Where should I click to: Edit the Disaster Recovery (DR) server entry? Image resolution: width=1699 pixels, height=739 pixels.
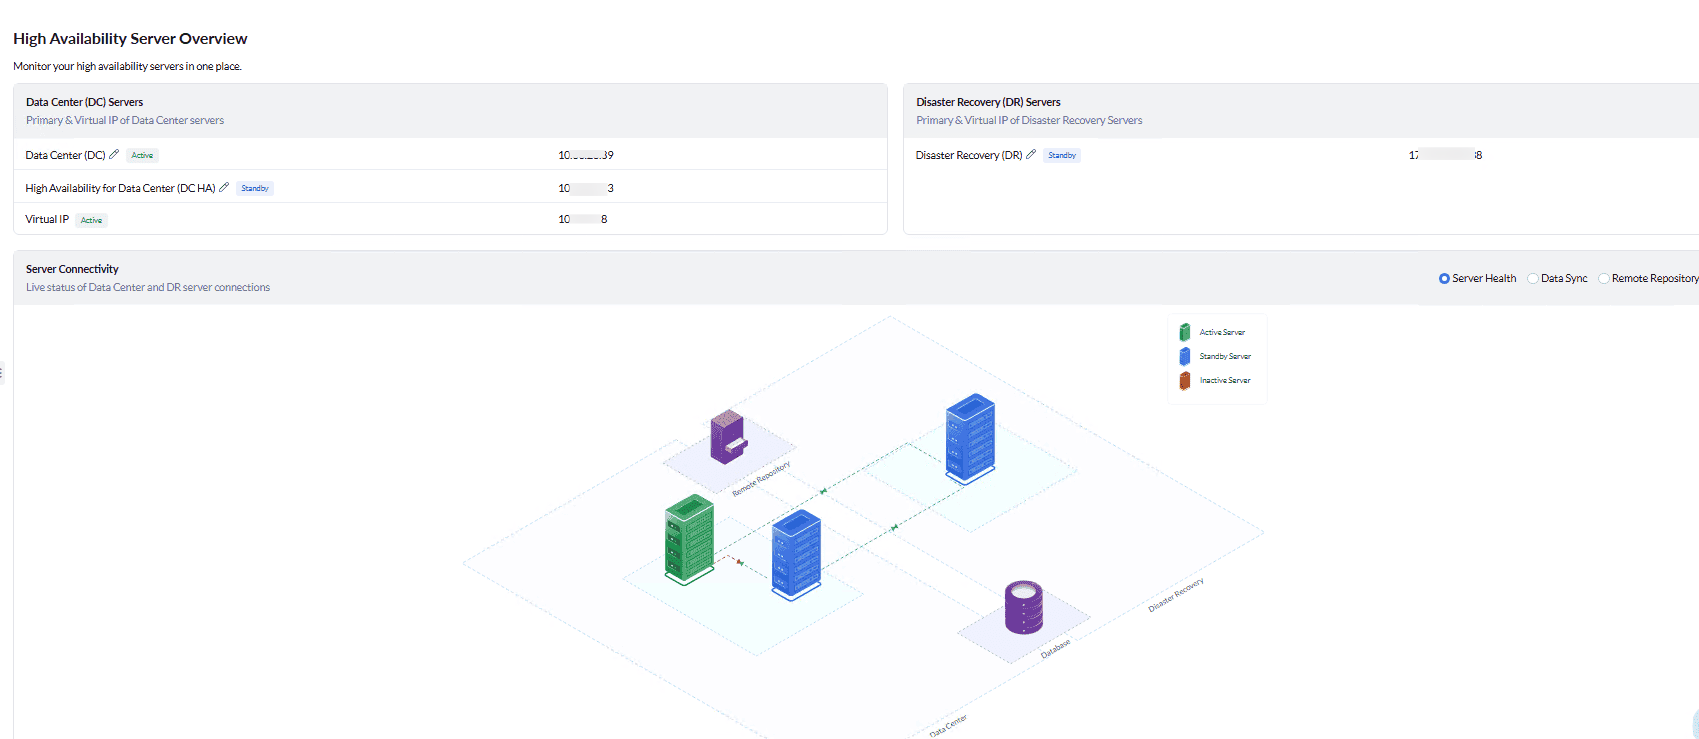1031,154
